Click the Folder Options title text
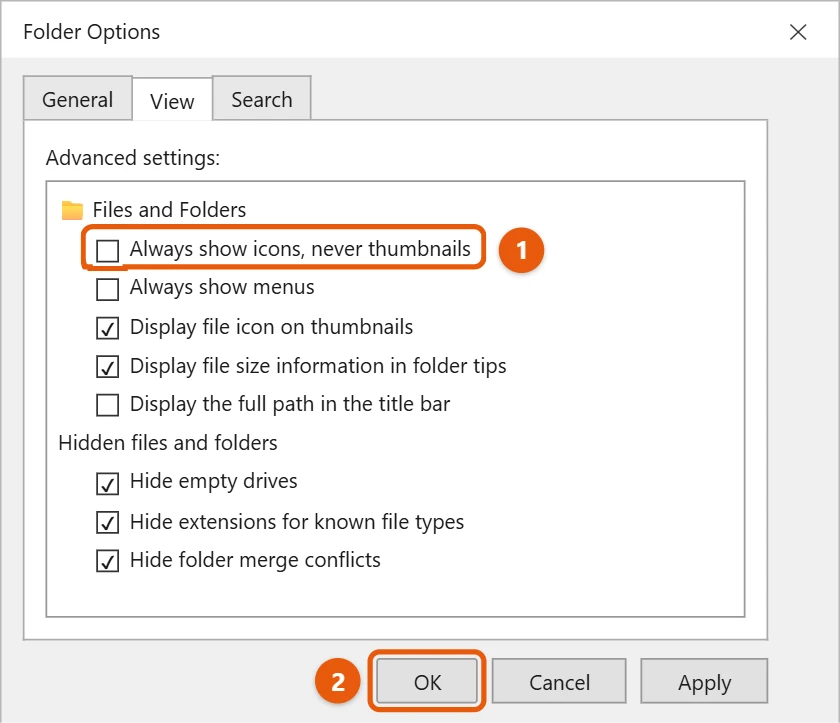The image size is (840, 723). [92, 32]
